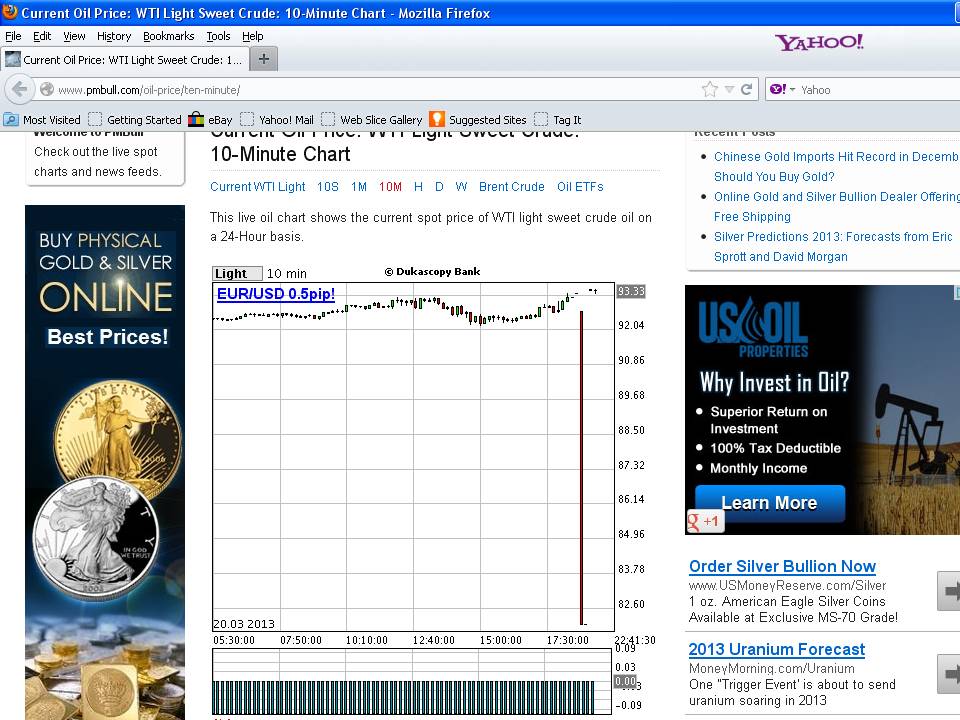The image size is (960, 720).
Task: Open the Order Silver Bullion Now ad
Action: 782,566
